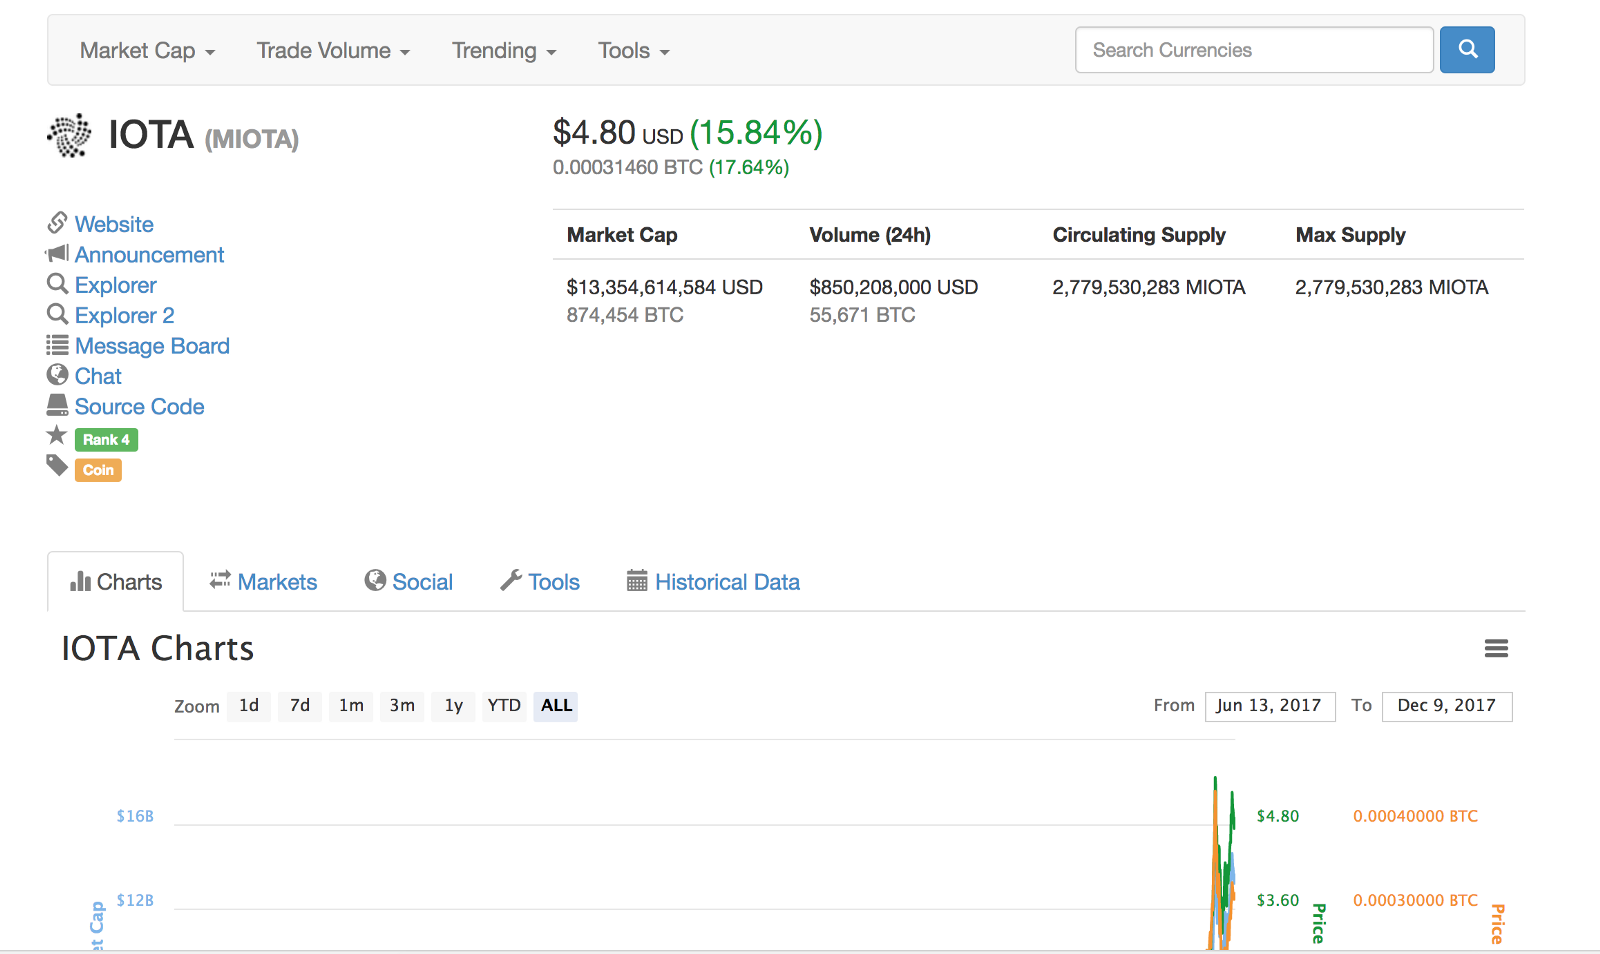Click the market cap value $13,354,614,584 USD
Screen dimensions: 1600x954
(665, 288)
